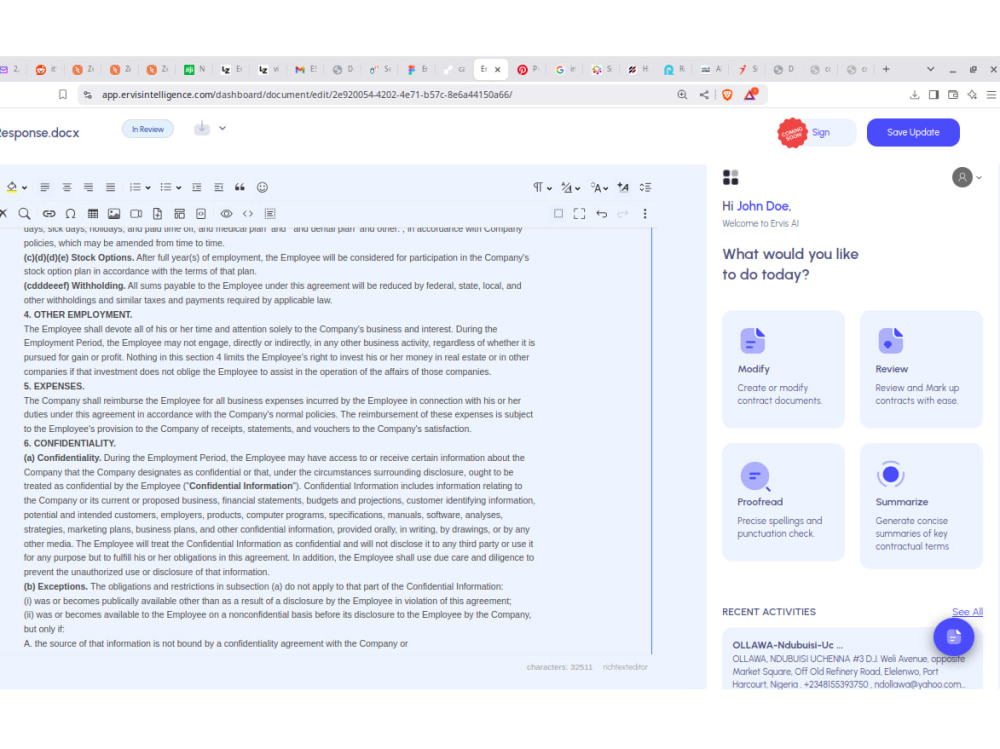Click the Sign button

[821, 132]
